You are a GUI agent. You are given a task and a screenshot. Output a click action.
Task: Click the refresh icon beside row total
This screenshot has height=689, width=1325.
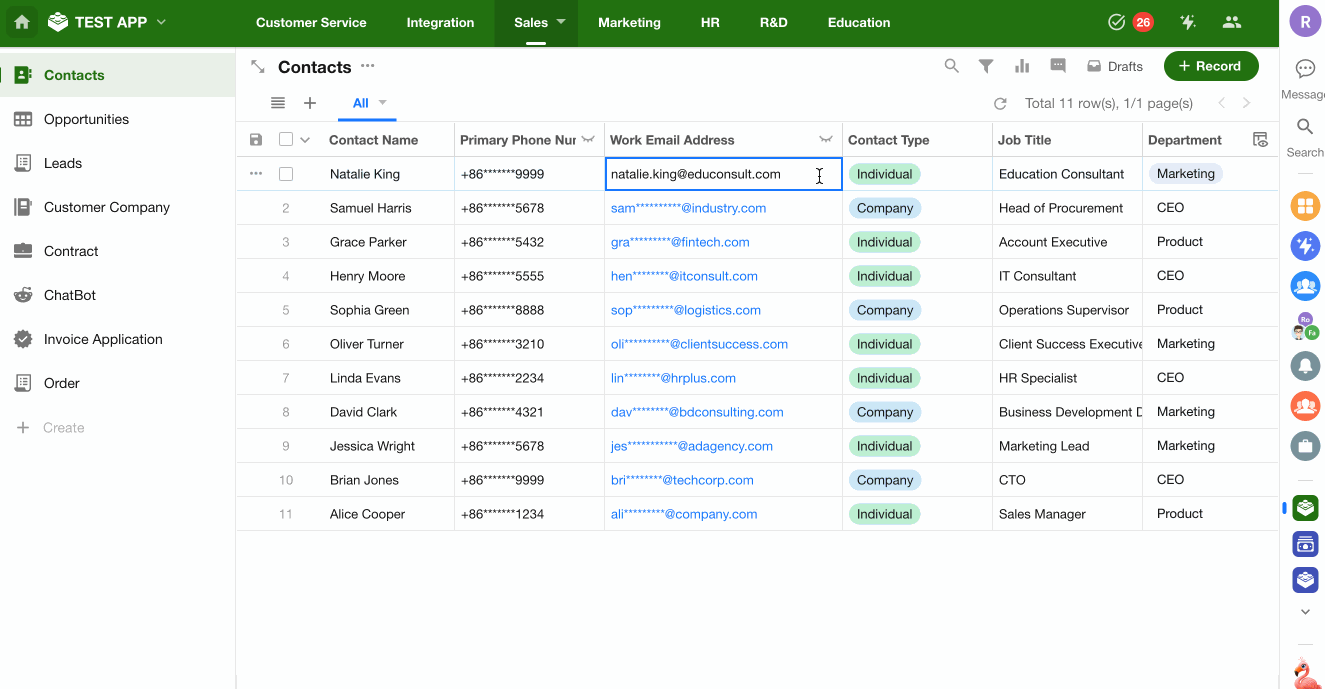point(1000,103)
